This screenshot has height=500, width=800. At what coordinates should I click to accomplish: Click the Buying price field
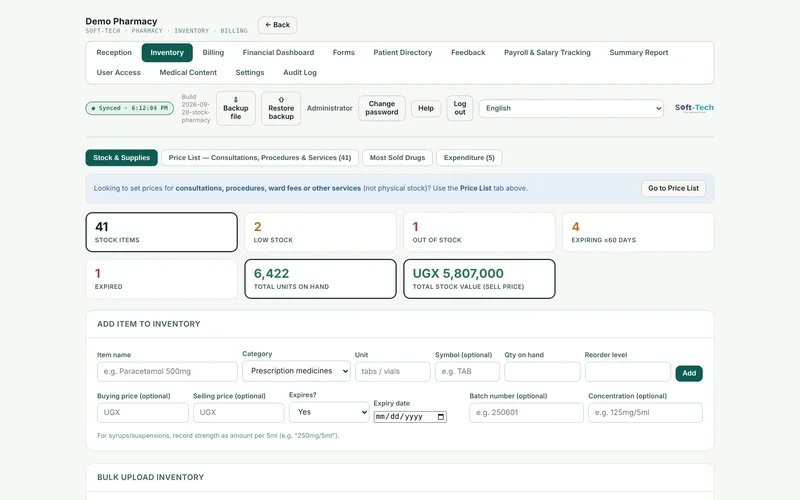coord(143,412)
